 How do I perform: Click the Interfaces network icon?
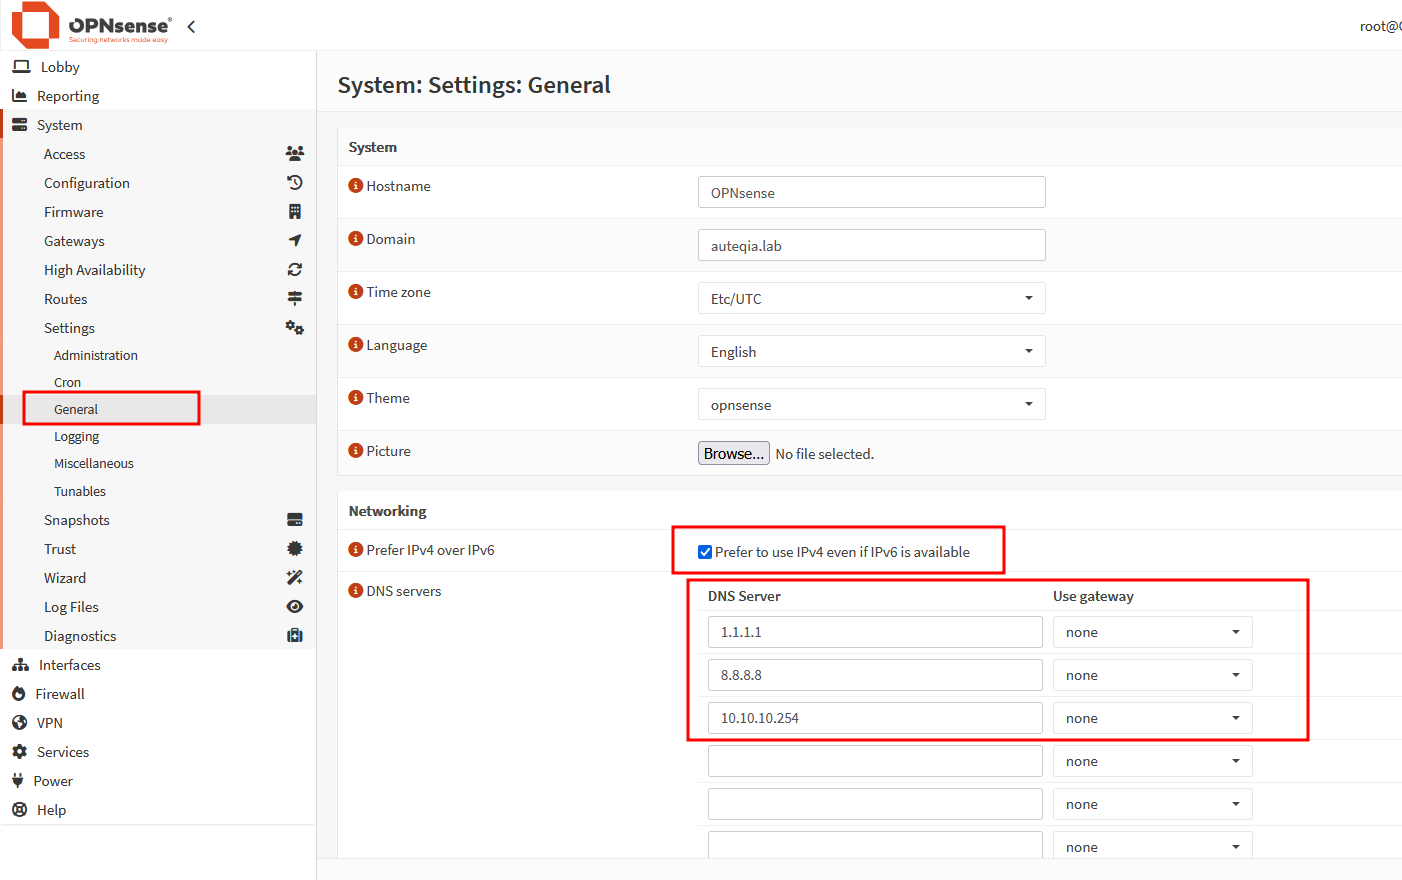[20, 665]
